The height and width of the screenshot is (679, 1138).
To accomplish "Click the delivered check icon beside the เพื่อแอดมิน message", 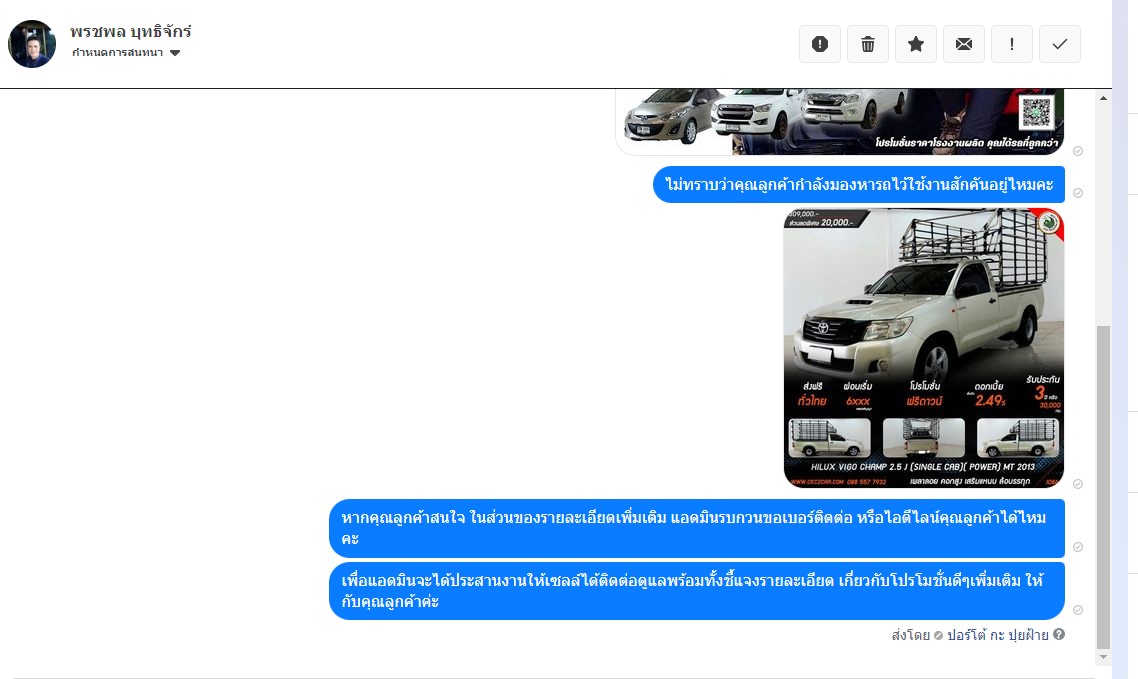I will click(1078, 610).
